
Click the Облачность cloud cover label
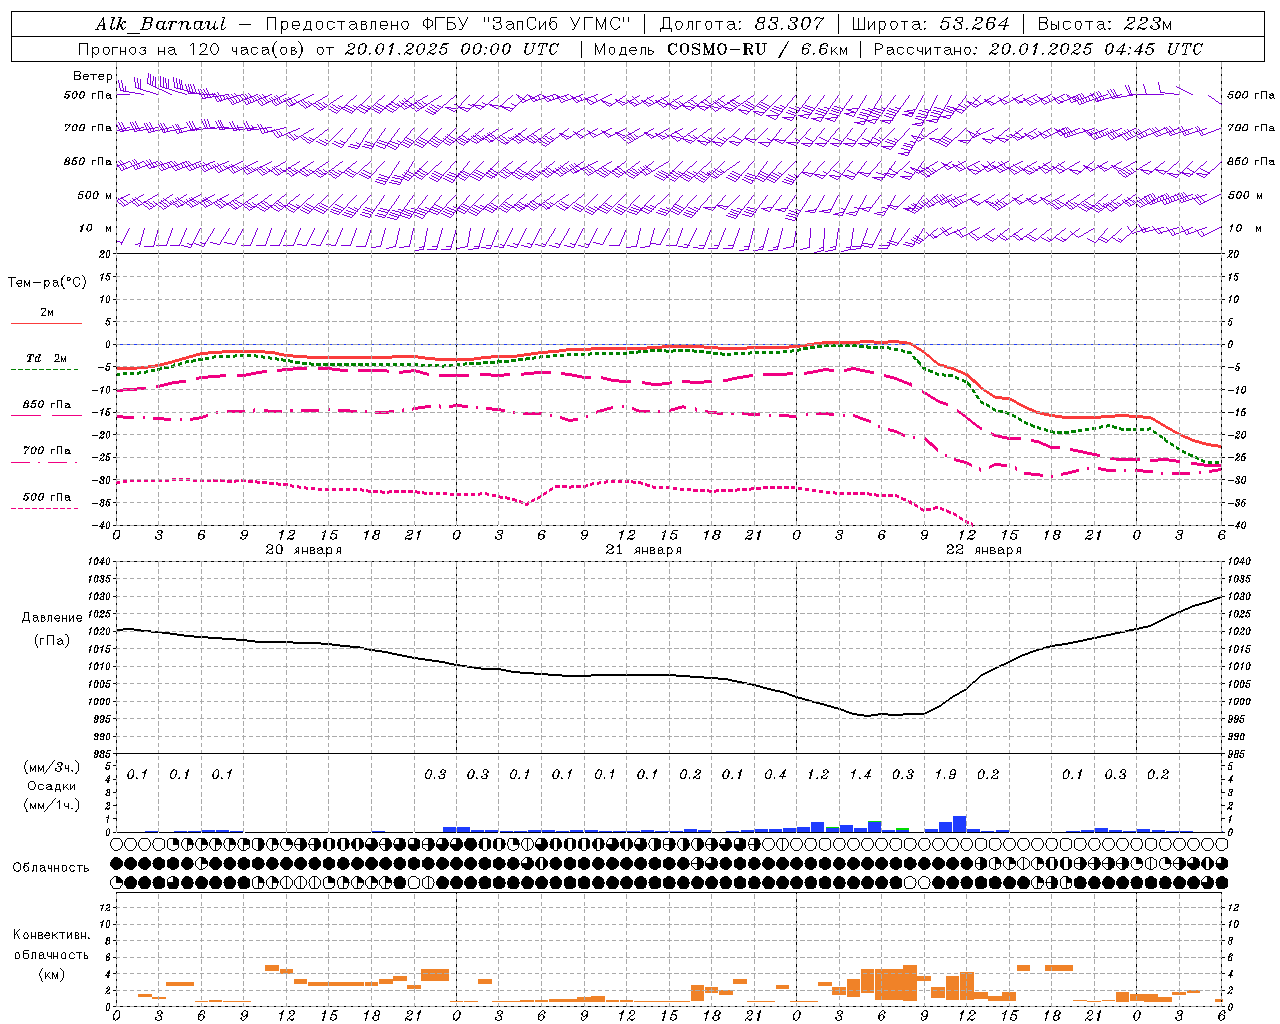pyautogui.click(x=51, y=867)
